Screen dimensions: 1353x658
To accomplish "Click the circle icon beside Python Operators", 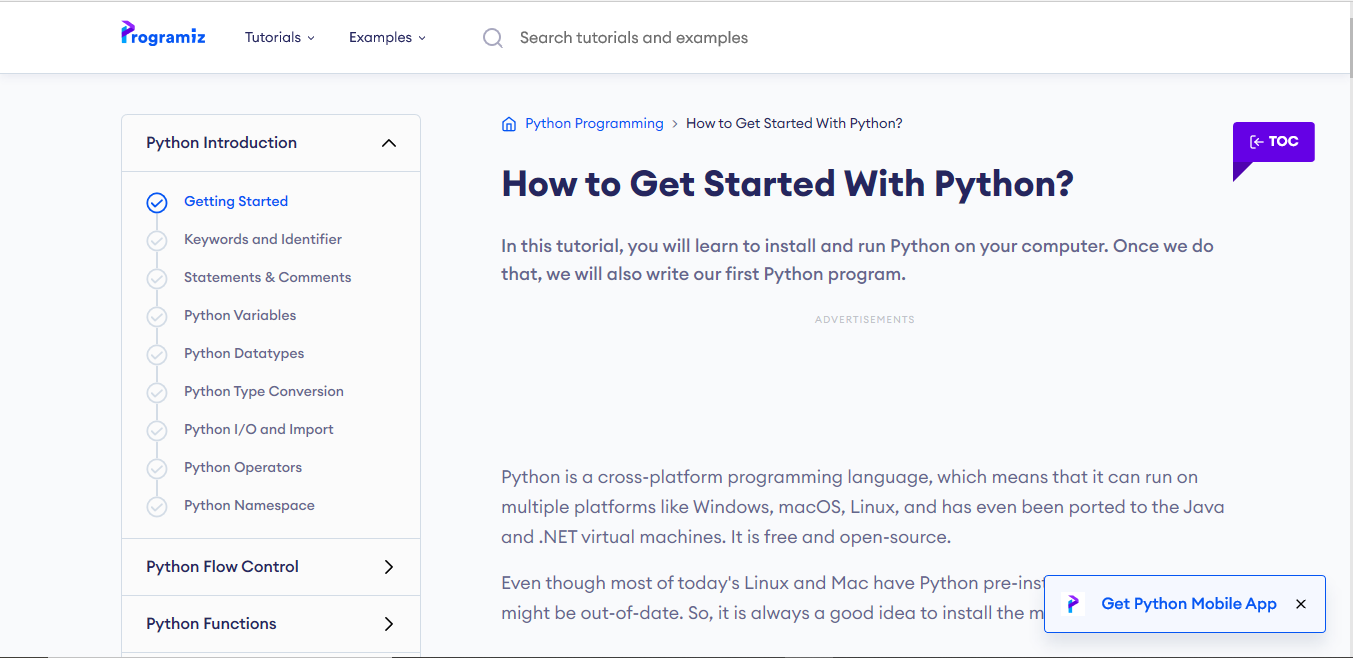I will point(157,468).
